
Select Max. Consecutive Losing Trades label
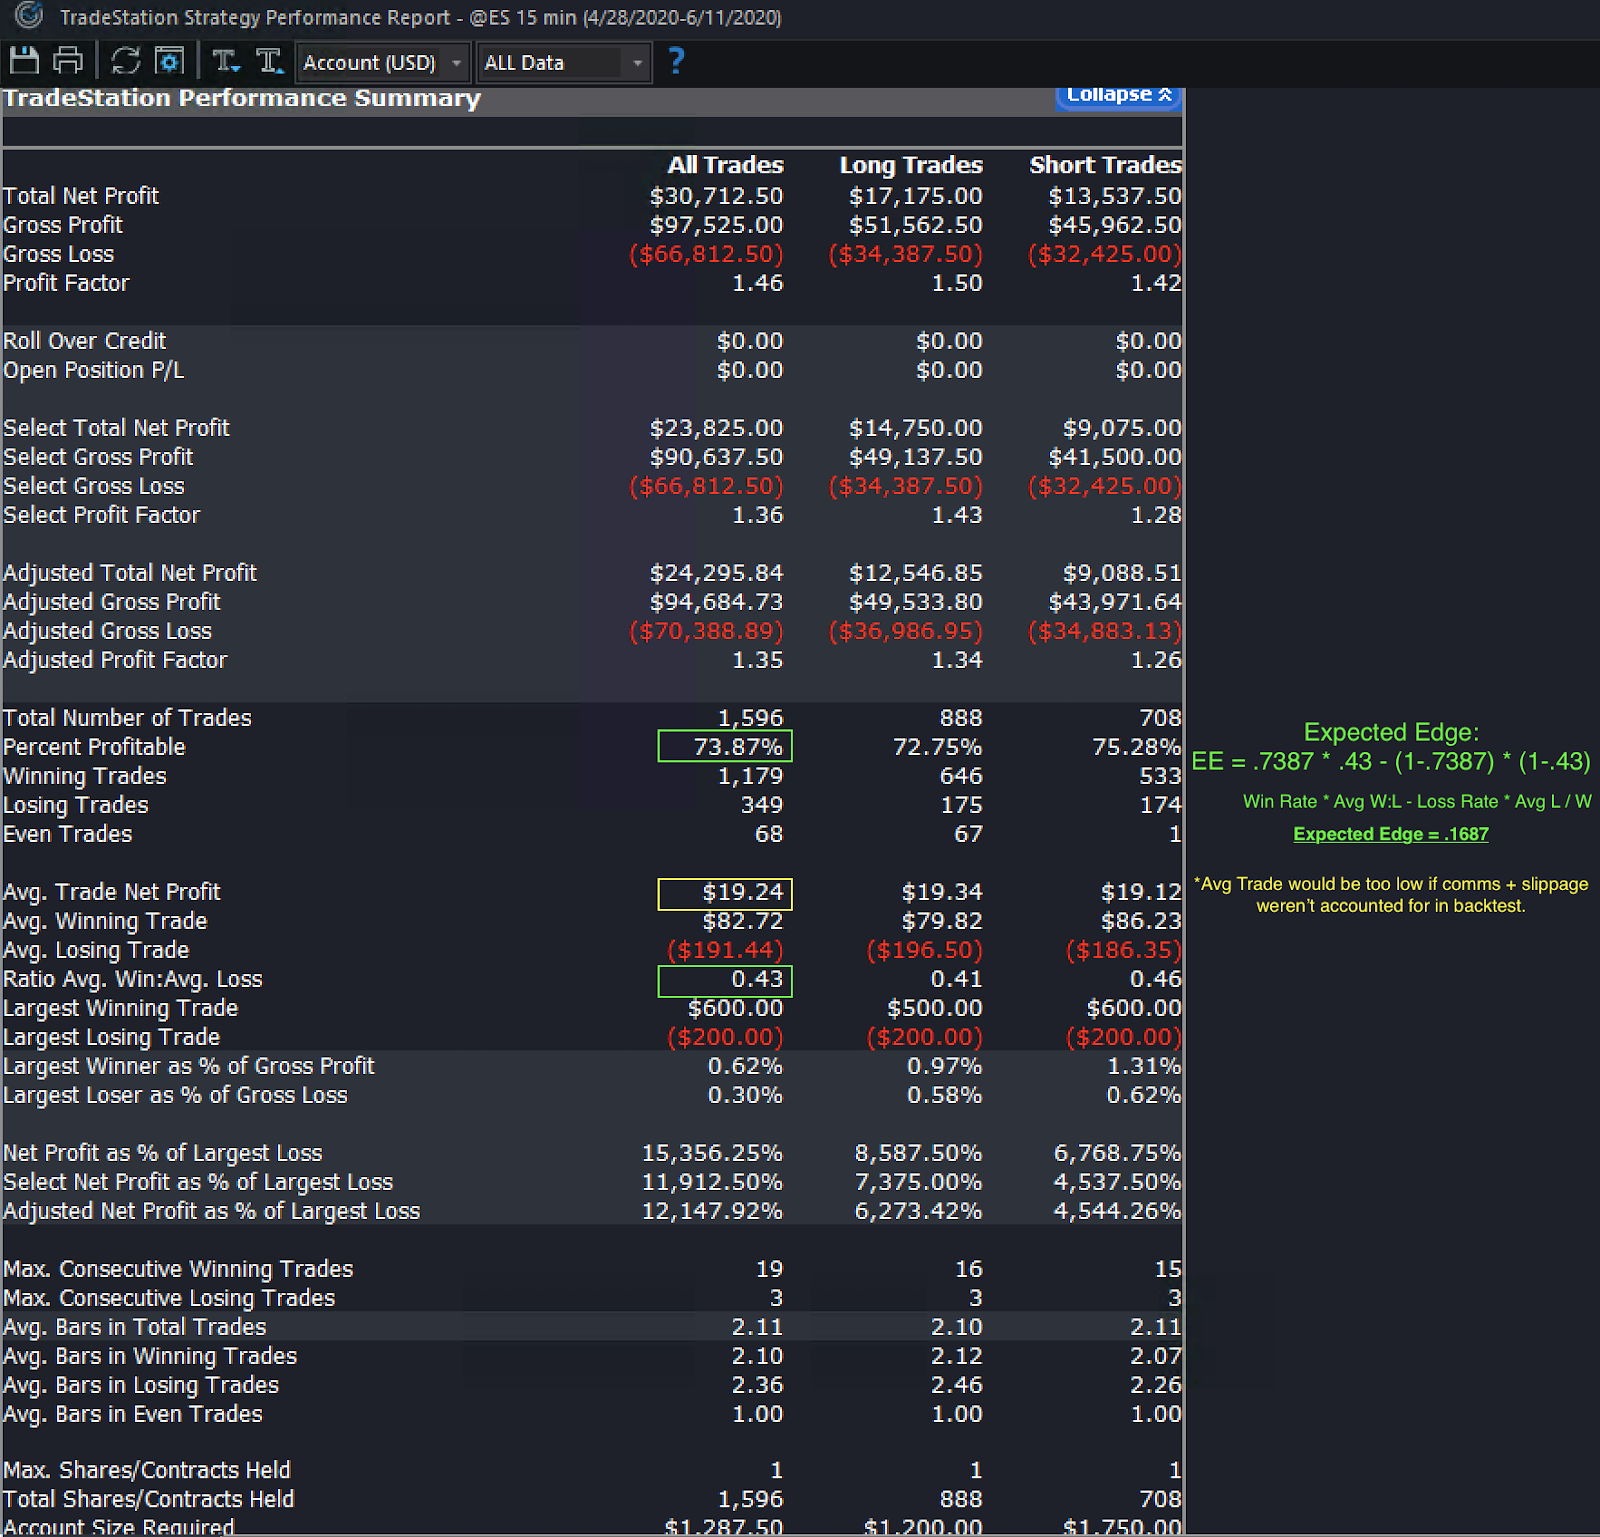(169, 1298)
